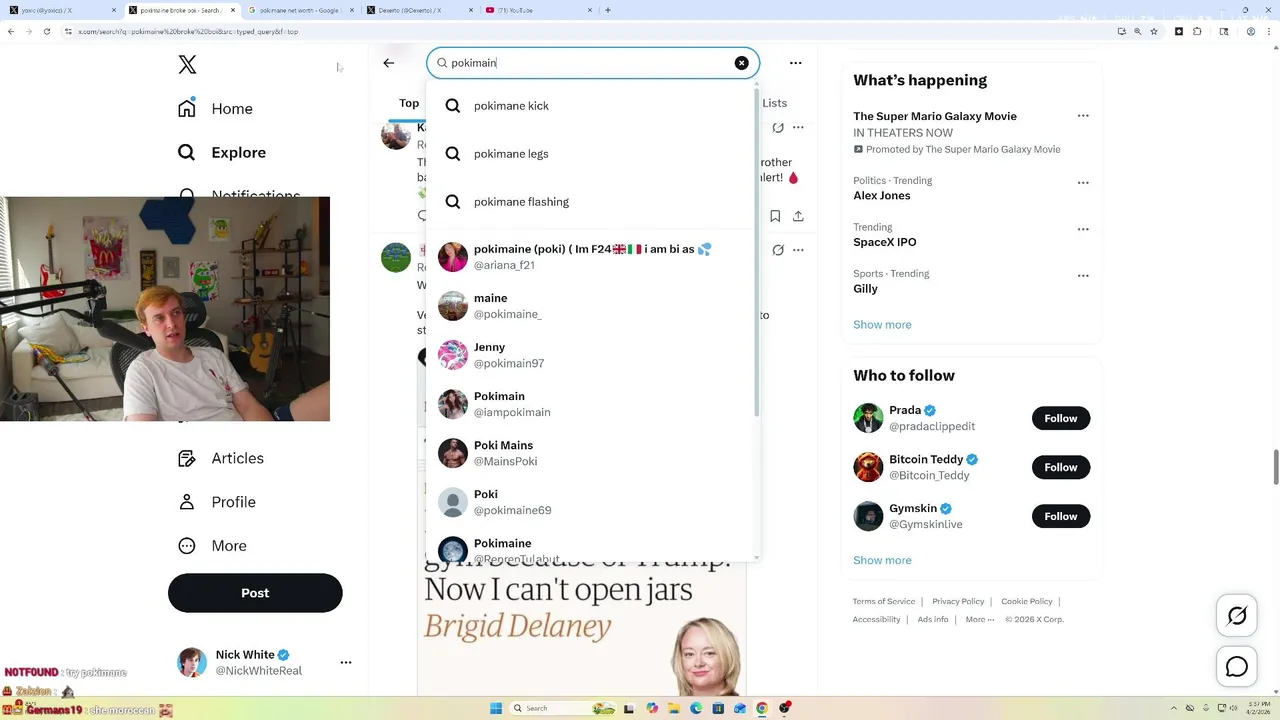The height and width of the screenshot is (720, 1280).
Task: Click the share icon on the first post
Action: [798, 216]
